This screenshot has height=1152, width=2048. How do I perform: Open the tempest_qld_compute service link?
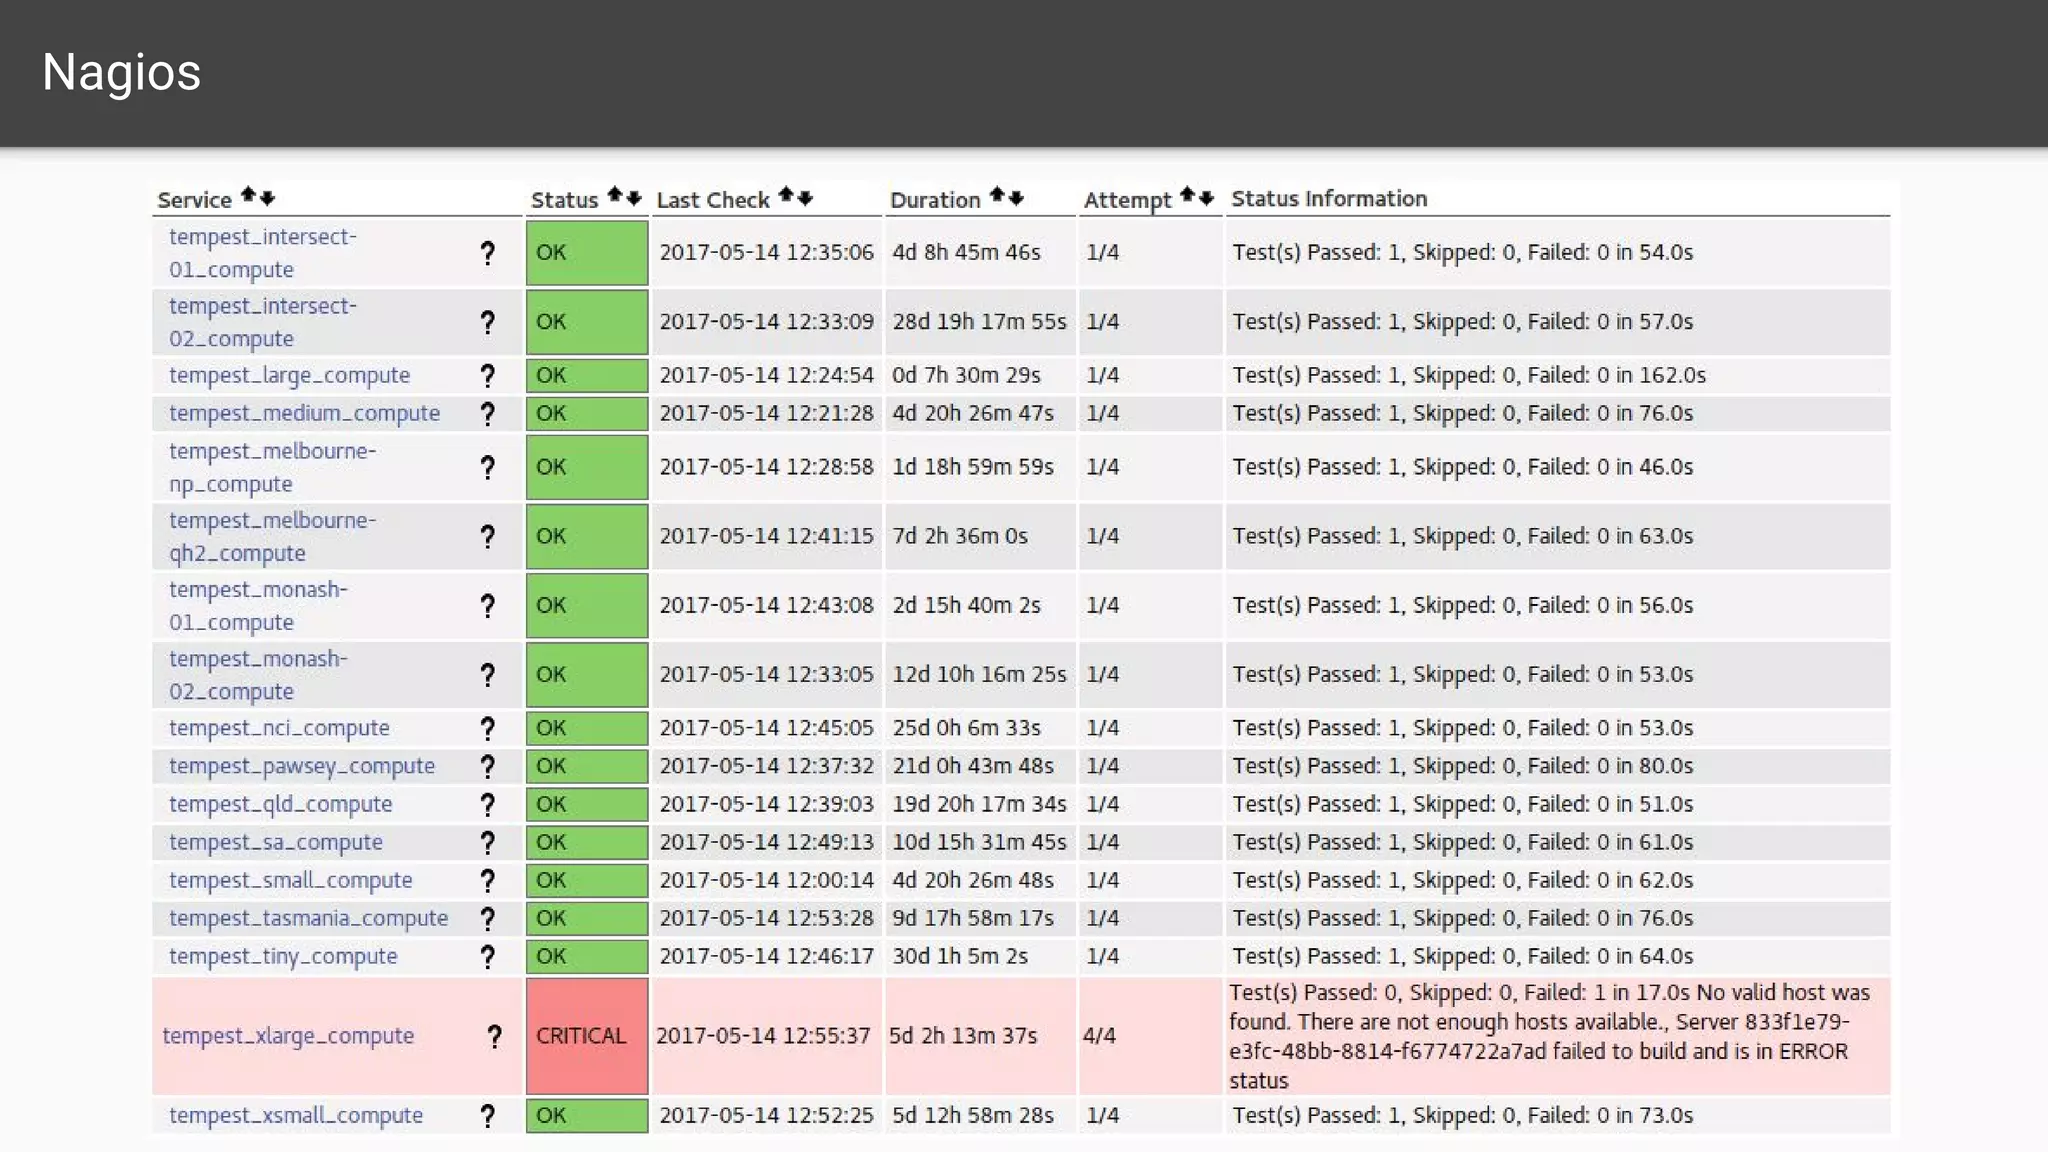click(x=280, y=805)
